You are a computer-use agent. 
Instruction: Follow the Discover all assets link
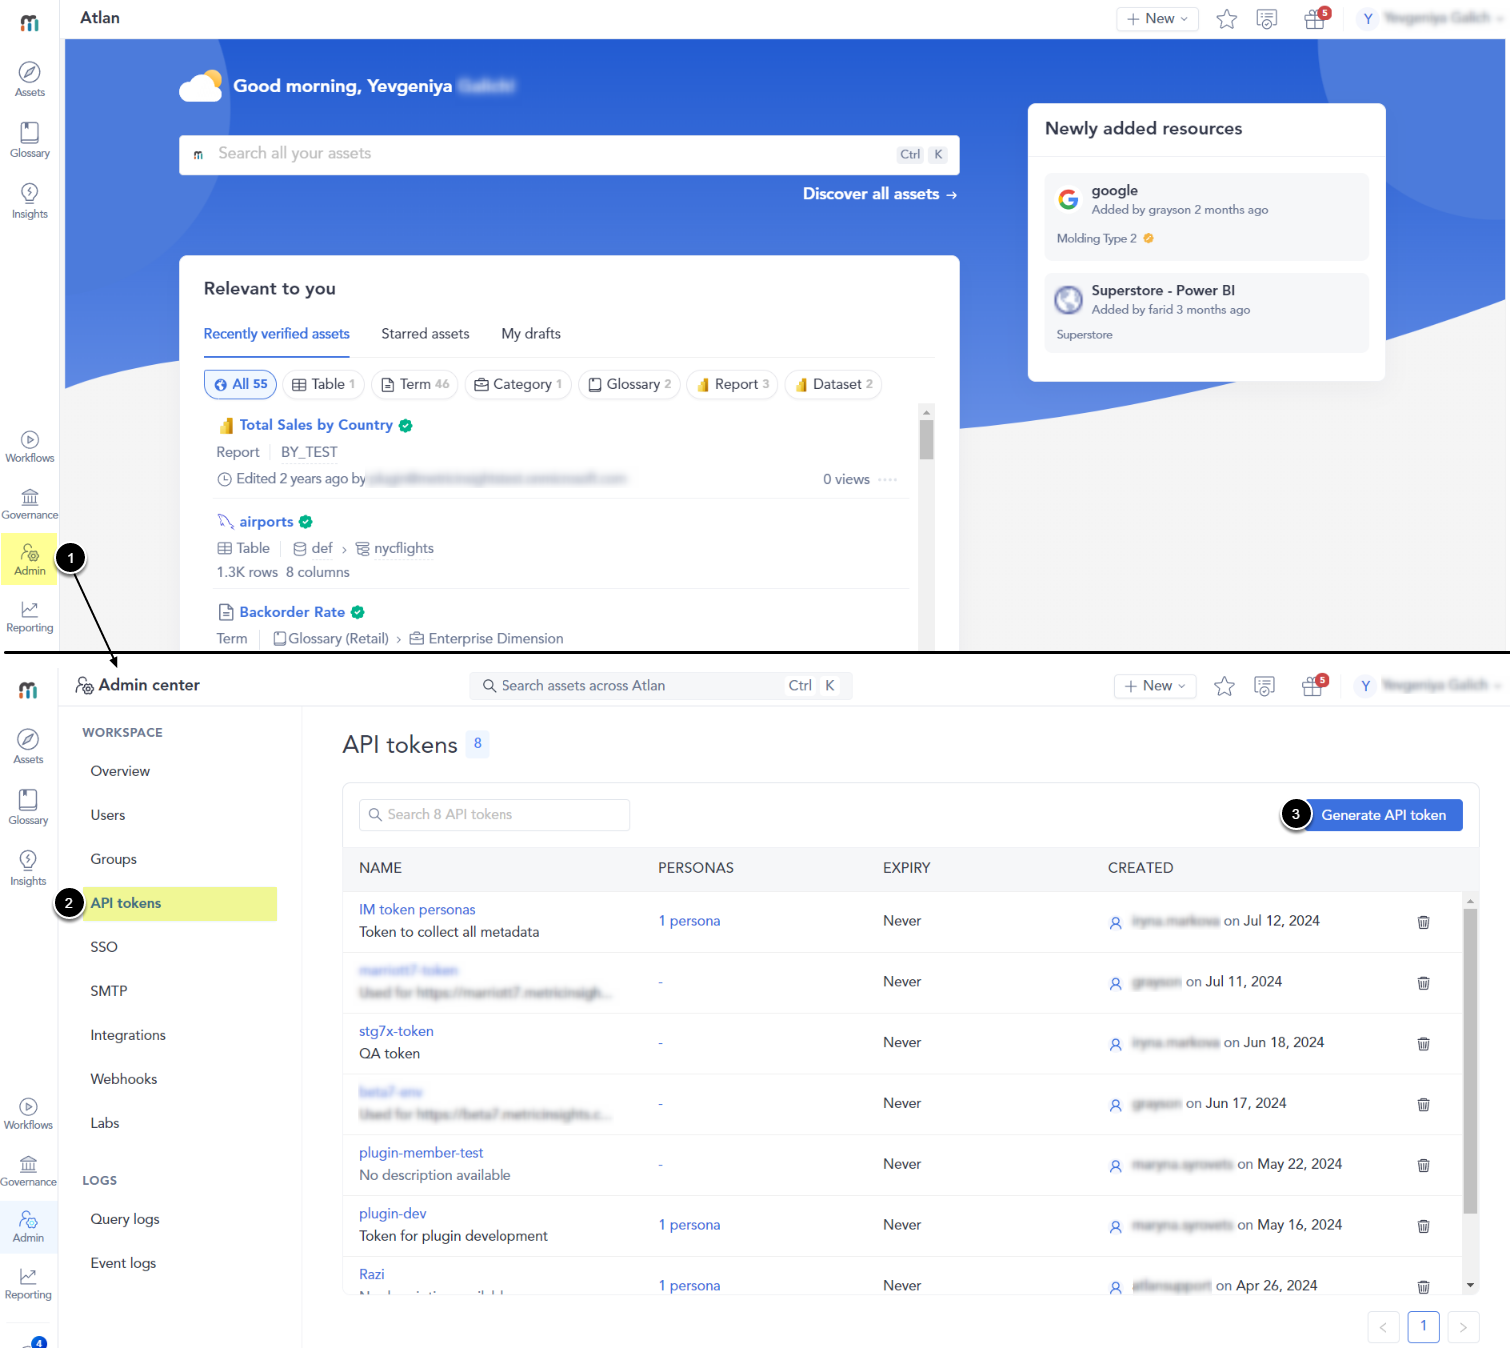880,194
